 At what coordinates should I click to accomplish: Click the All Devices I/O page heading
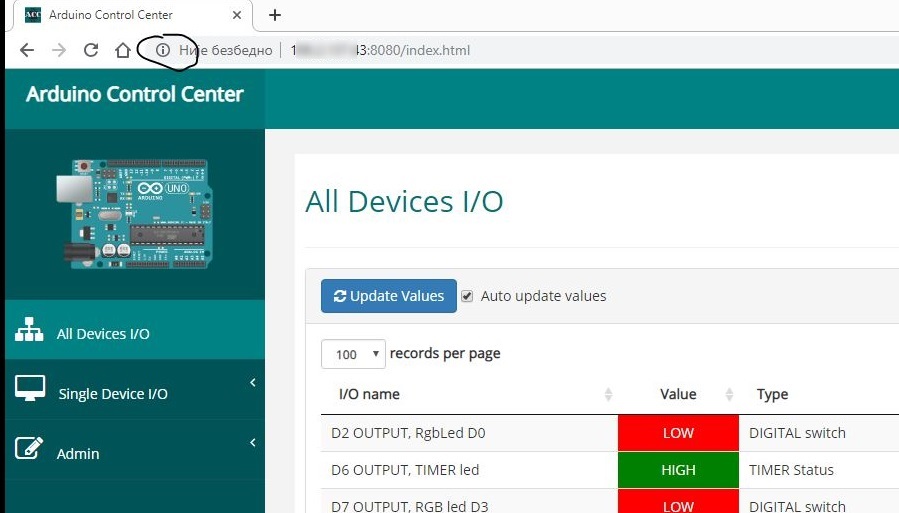click(404, 202)
